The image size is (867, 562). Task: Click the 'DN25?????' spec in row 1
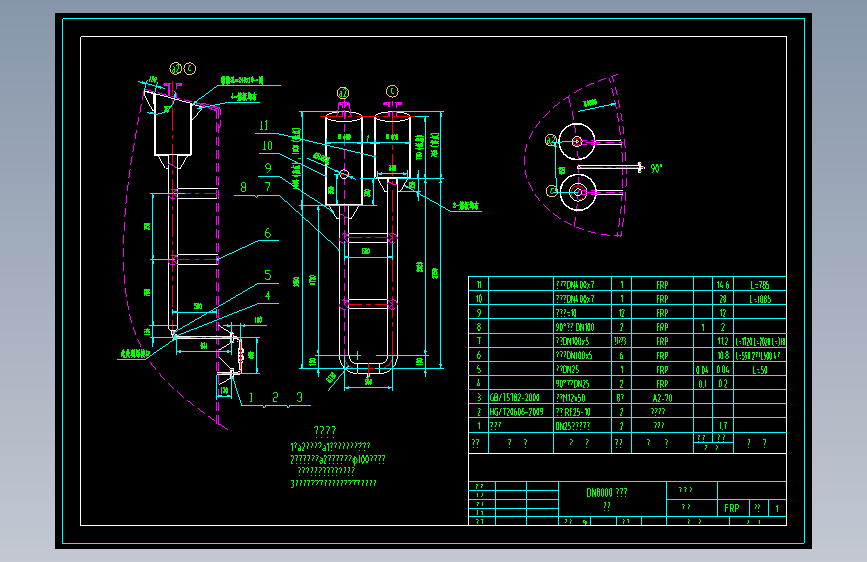click(x=573, y=426)
